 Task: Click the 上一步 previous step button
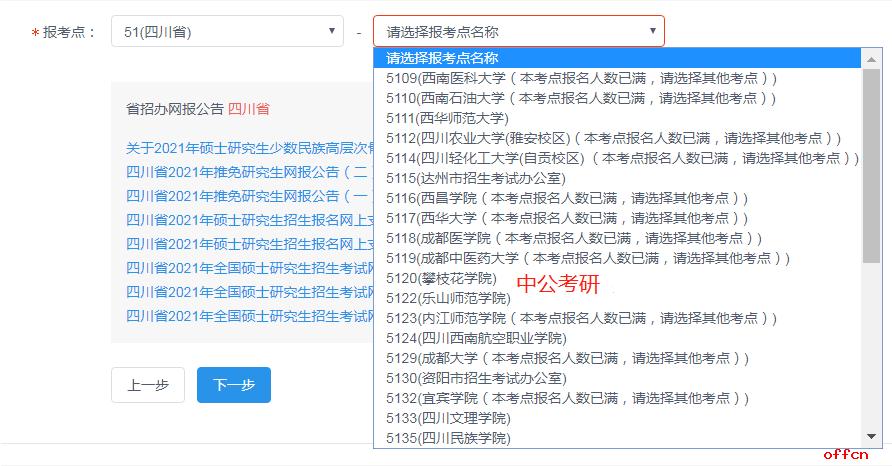(147, 385)
